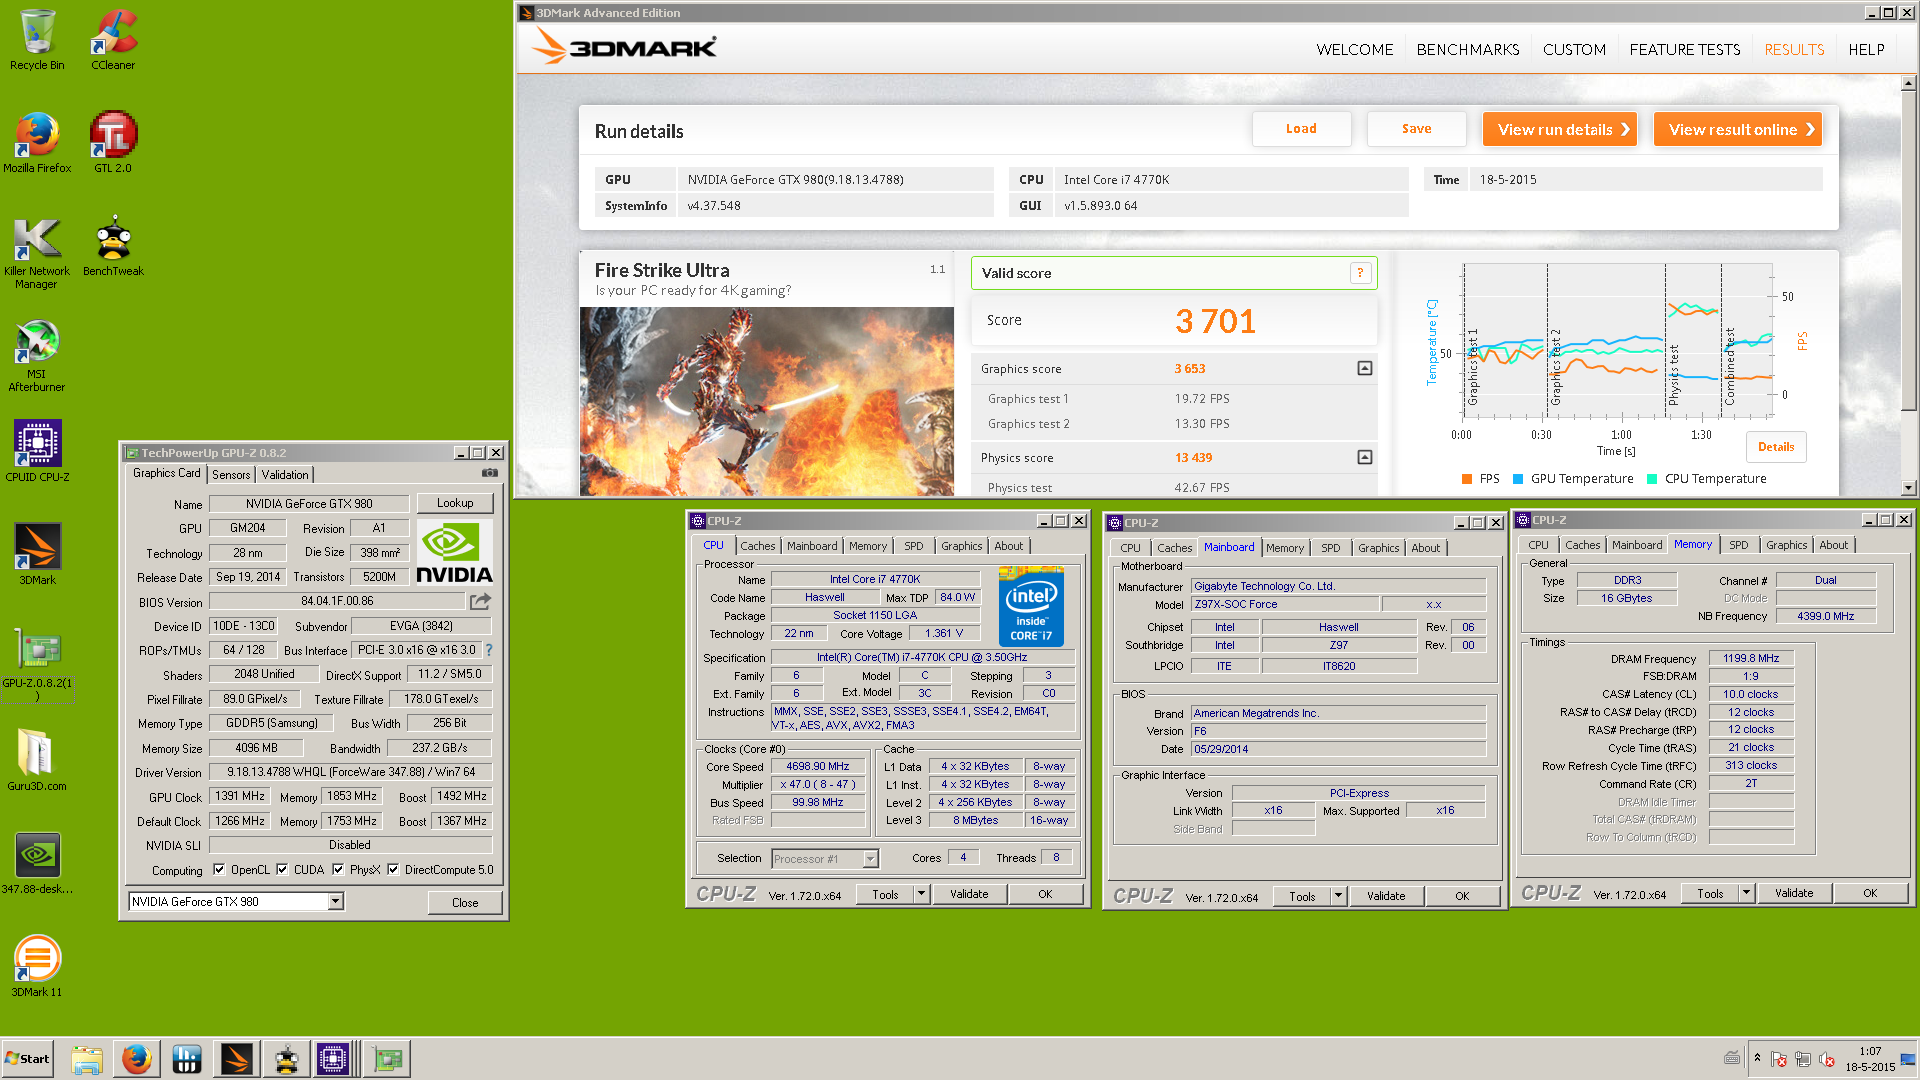Click the Windows Start button

tap(28, 1059)
